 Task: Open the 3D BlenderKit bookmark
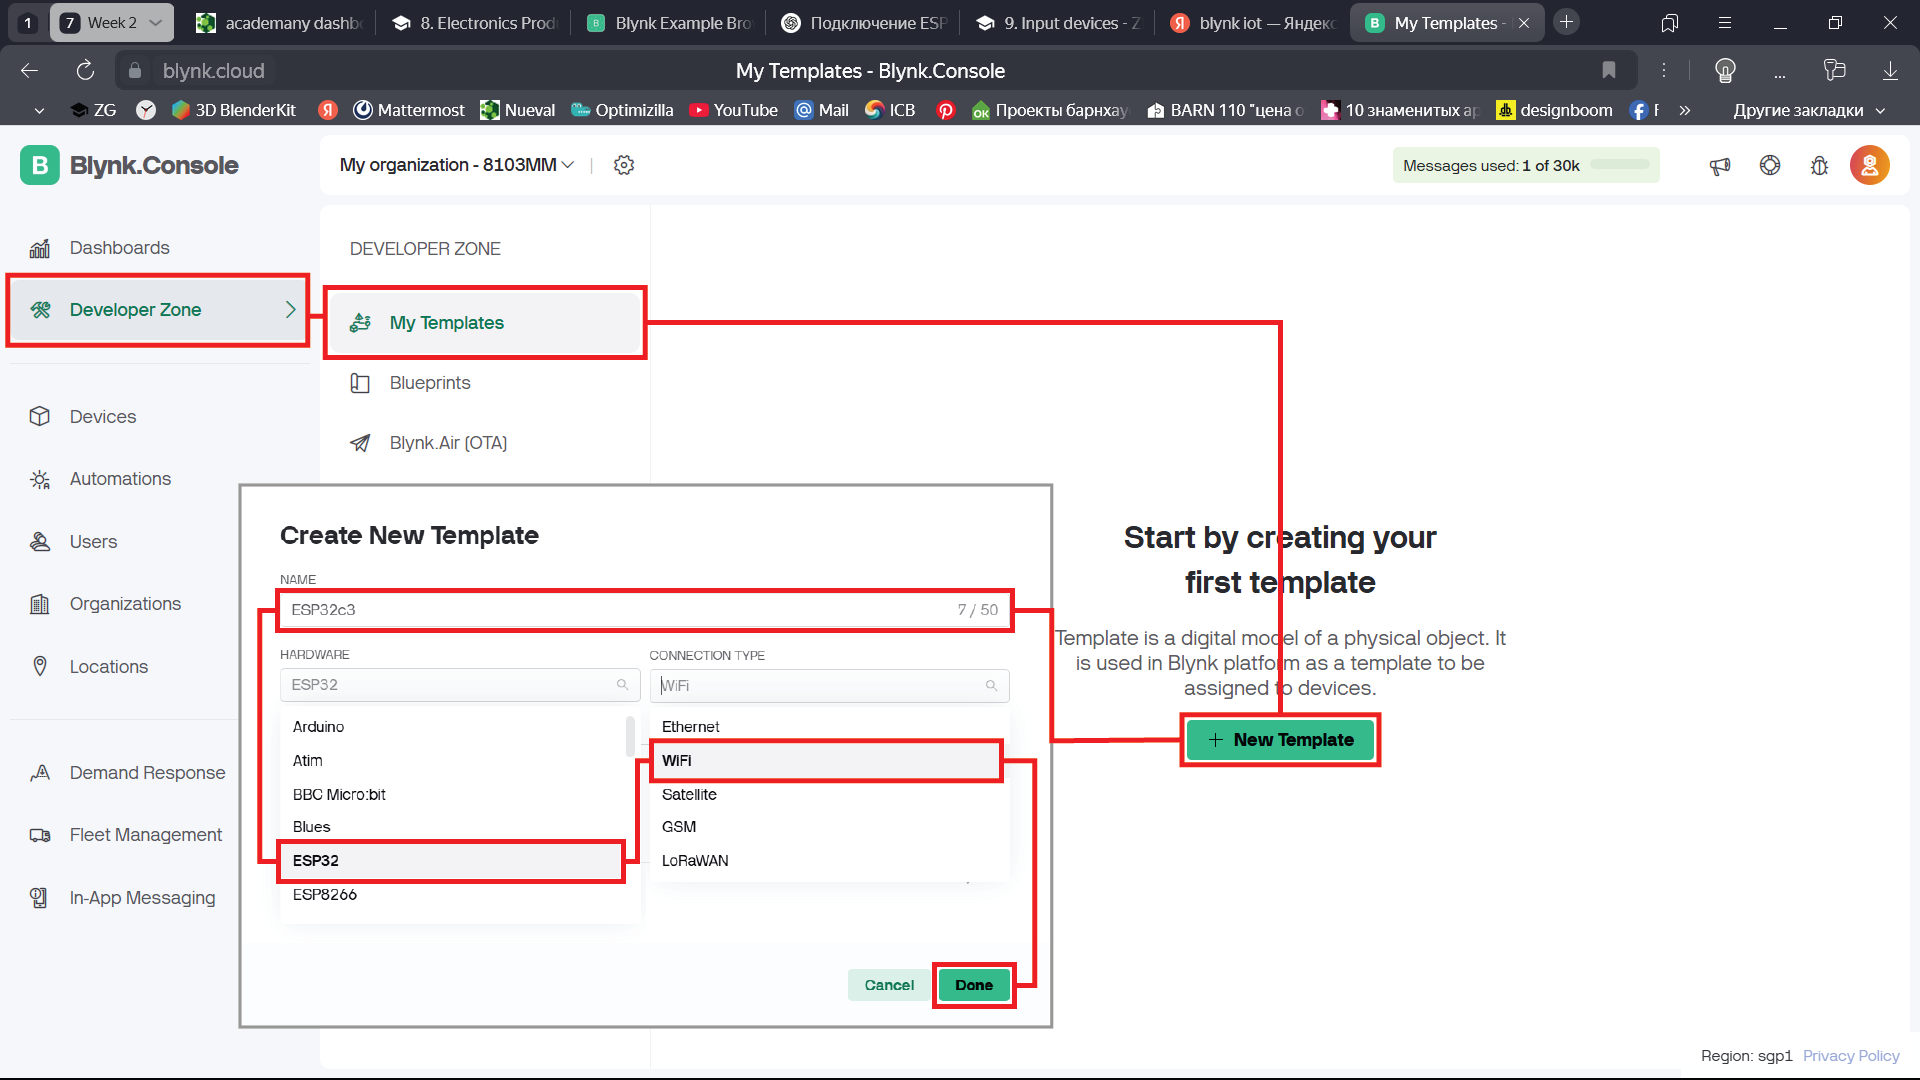234,110
